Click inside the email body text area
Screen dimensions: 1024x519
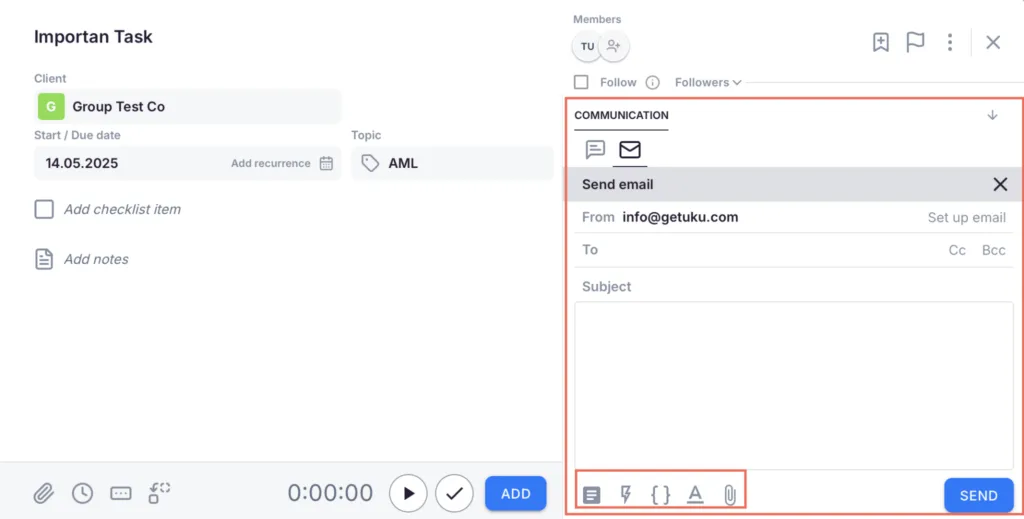(793, 385)
